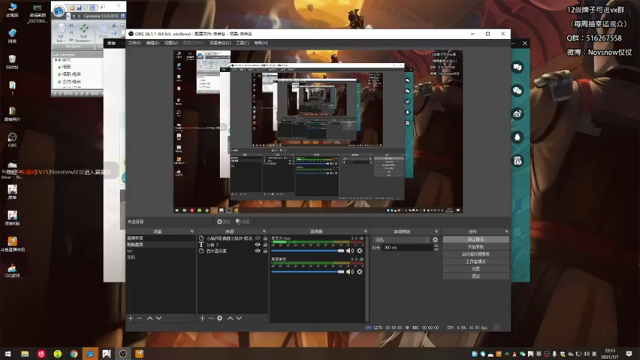Open the scene transition type dropdown

pyautogui.click(x=402, y=240)
